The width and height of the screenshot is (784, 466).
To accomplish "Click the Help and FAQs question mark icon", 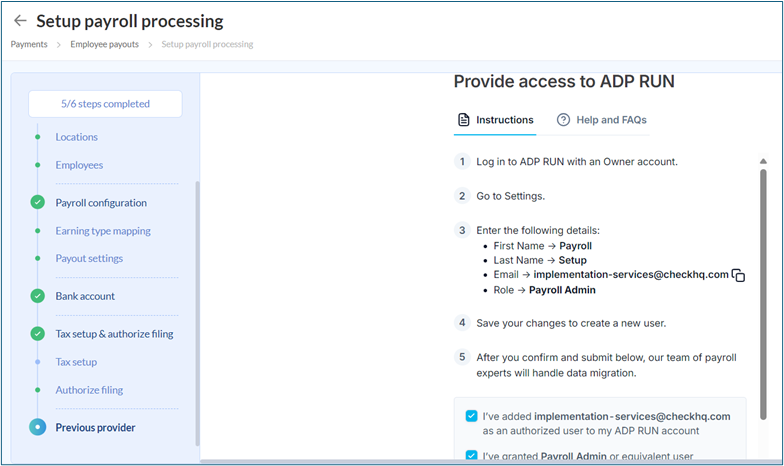I will 563,120.
